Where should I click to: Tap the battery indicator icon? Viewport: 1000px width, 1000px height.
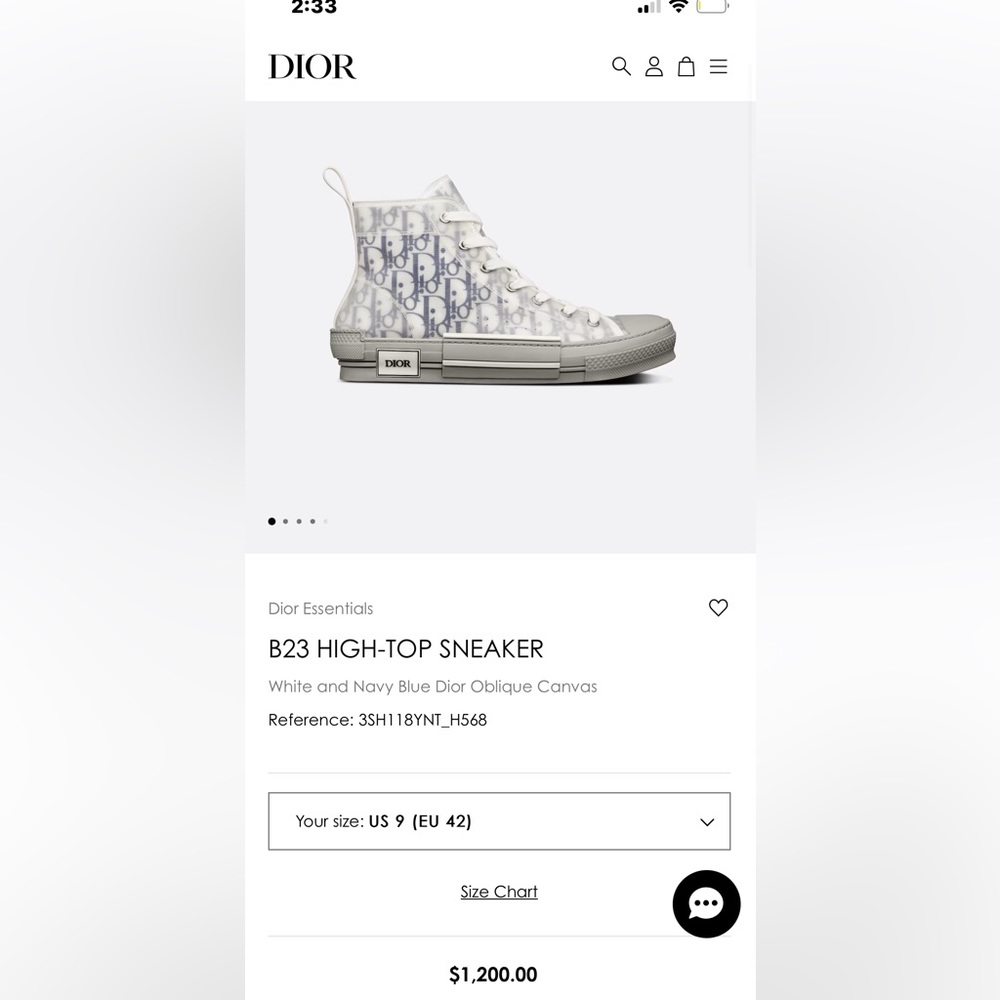point(712,7)
